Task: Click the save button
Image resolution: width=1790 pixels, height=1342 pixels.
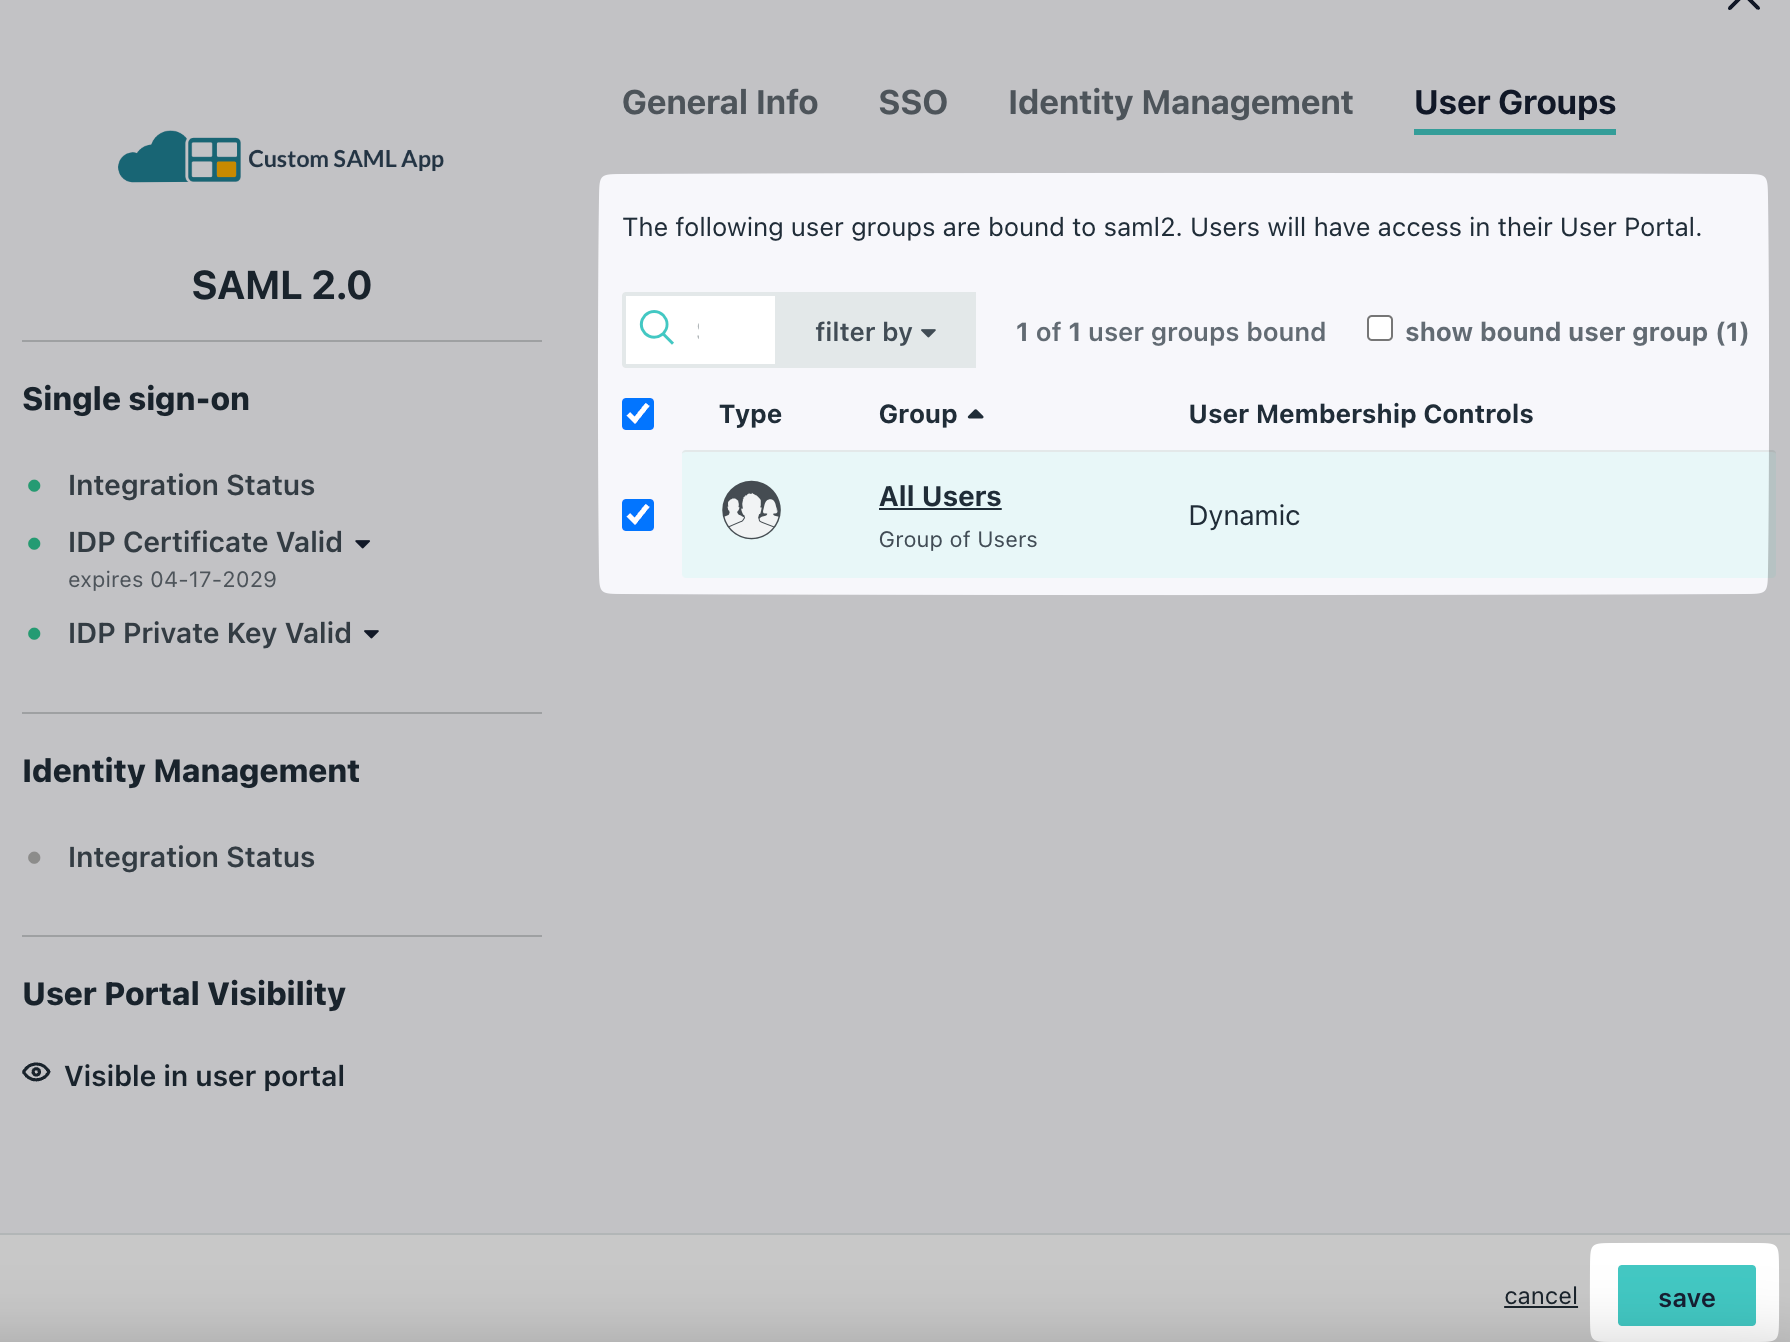Action: 1685,1296
